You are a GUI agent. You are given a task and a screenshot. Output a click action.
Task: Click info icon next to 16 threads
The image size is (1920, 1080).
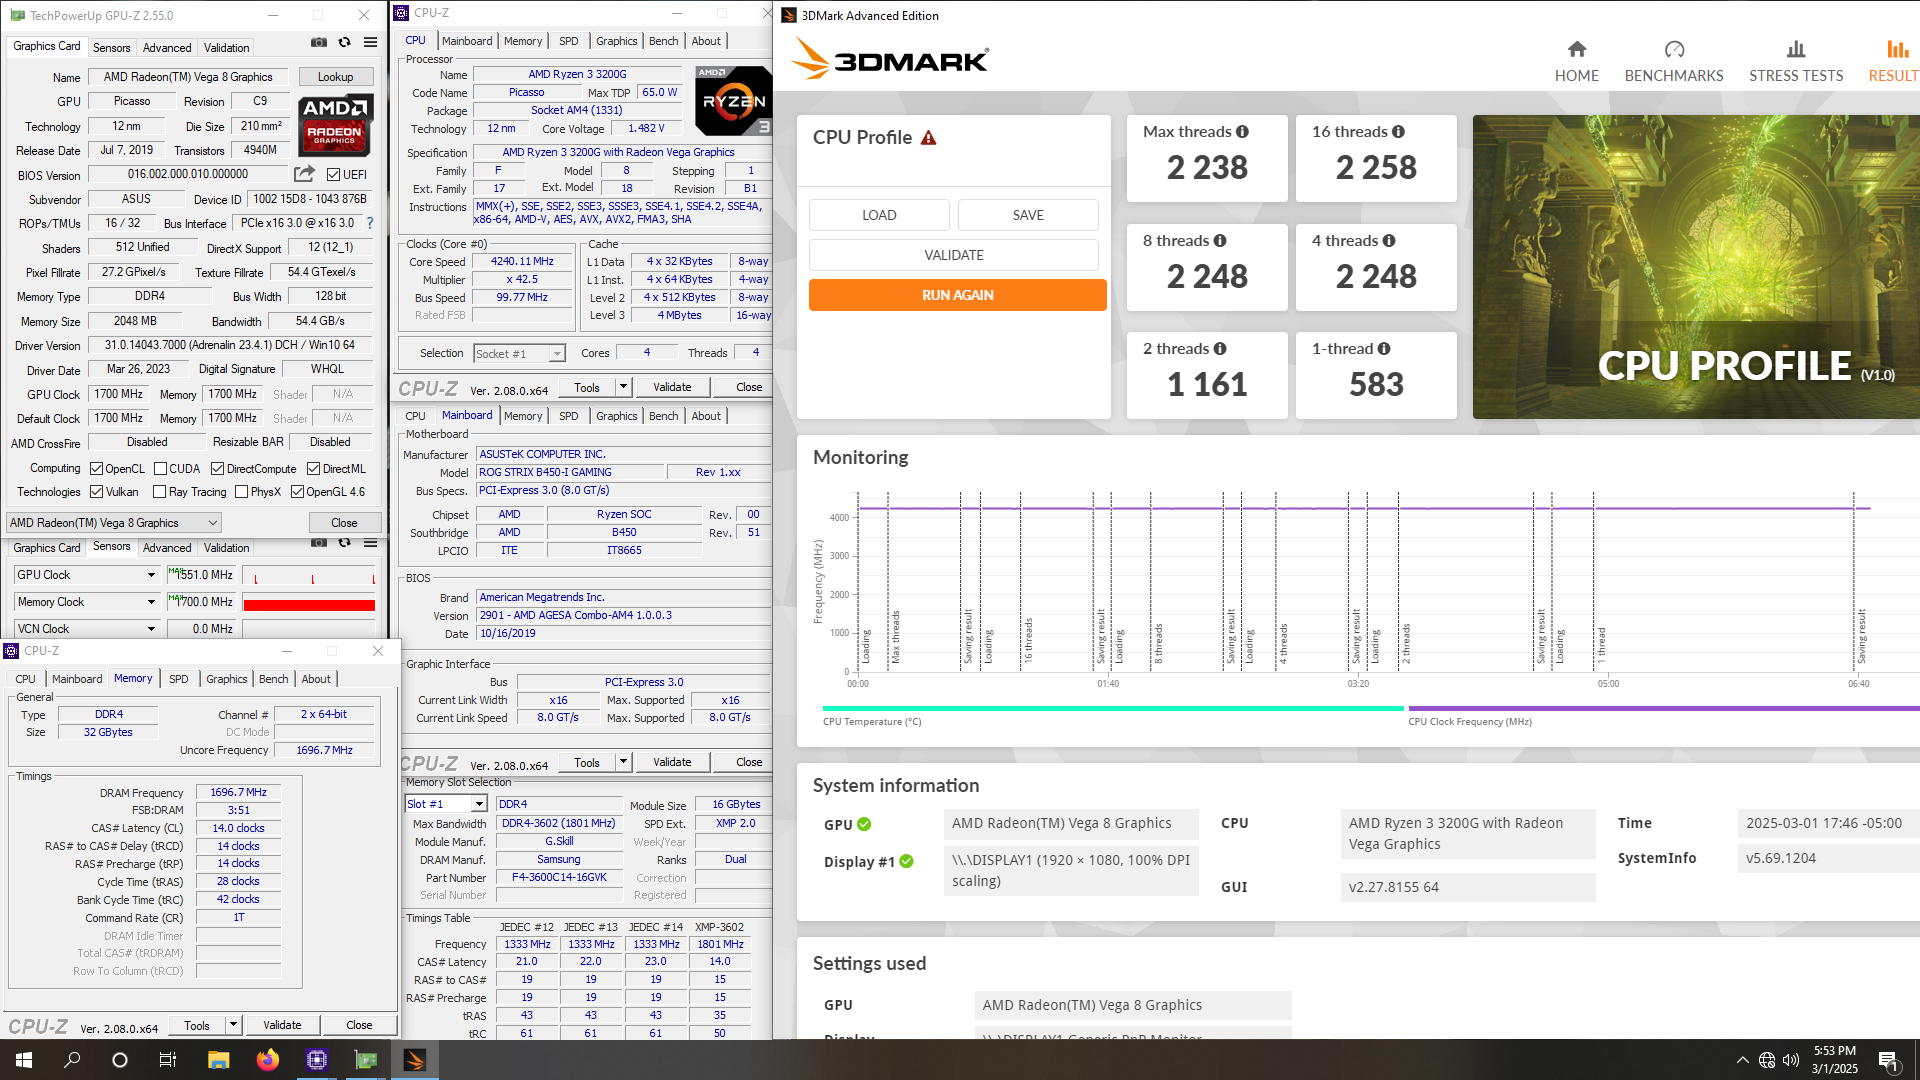1398,132
